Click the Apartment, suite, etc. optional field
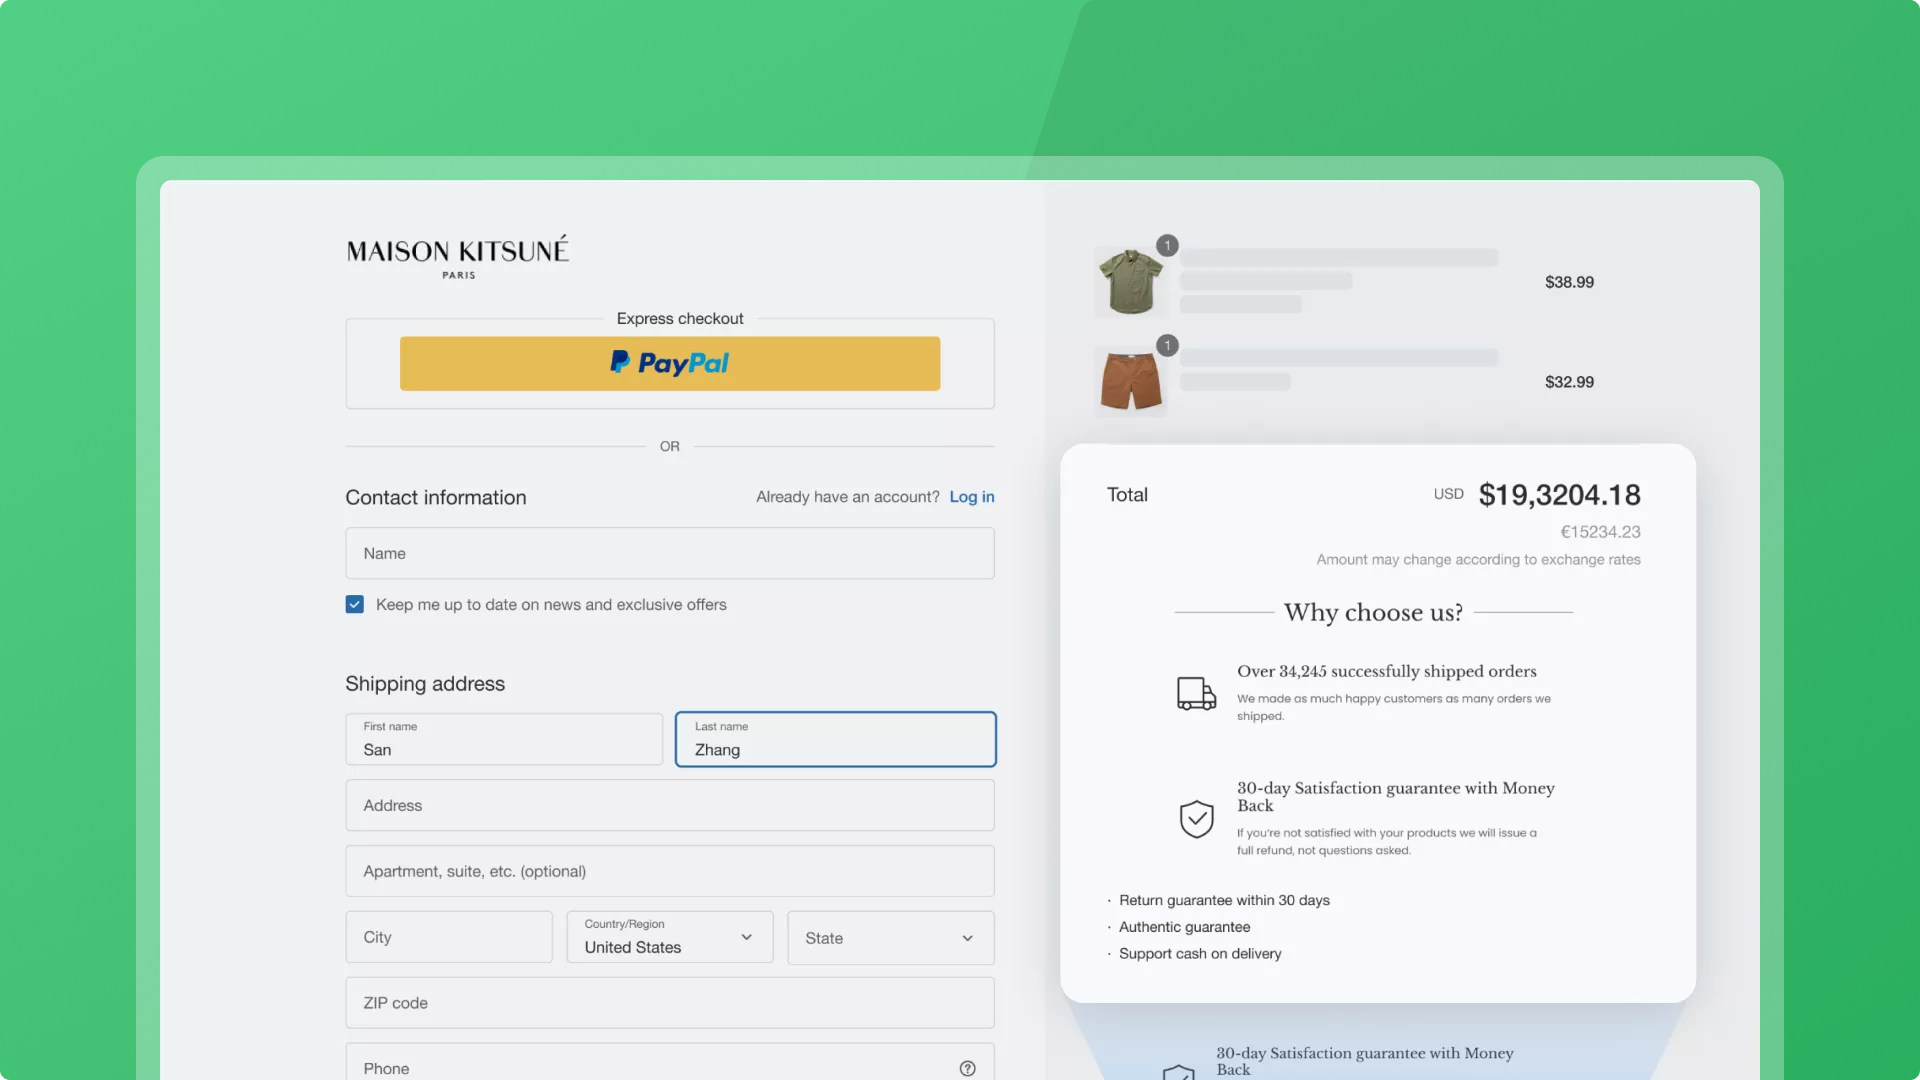 pyautogui.click(x=669, y=871)
